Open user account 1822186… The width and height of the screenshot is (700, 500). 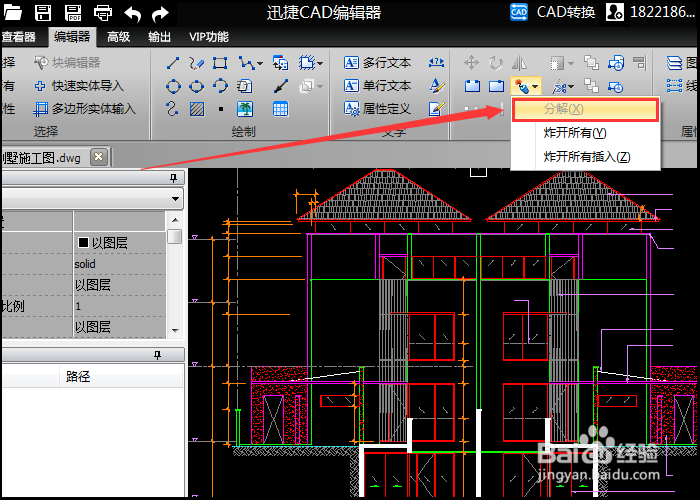pyautogui.click(x=650, y=12)
